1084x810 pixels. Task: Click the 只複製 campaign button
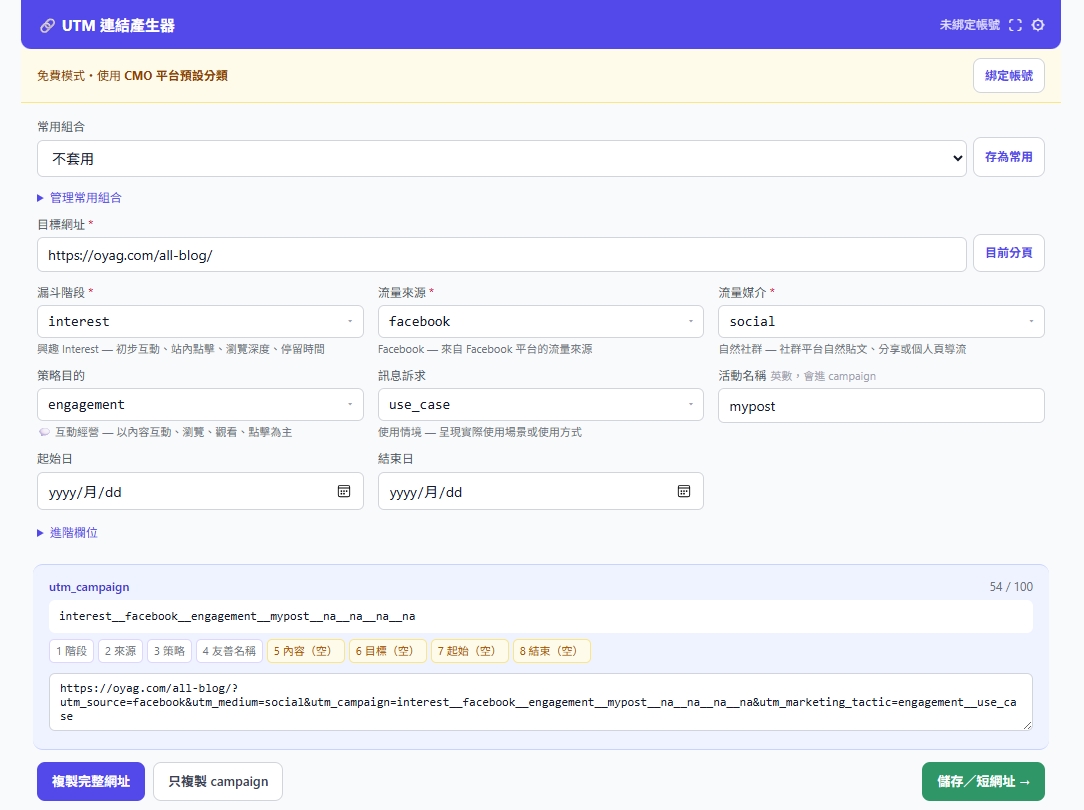pyautogui.click(x=218, y=782)
